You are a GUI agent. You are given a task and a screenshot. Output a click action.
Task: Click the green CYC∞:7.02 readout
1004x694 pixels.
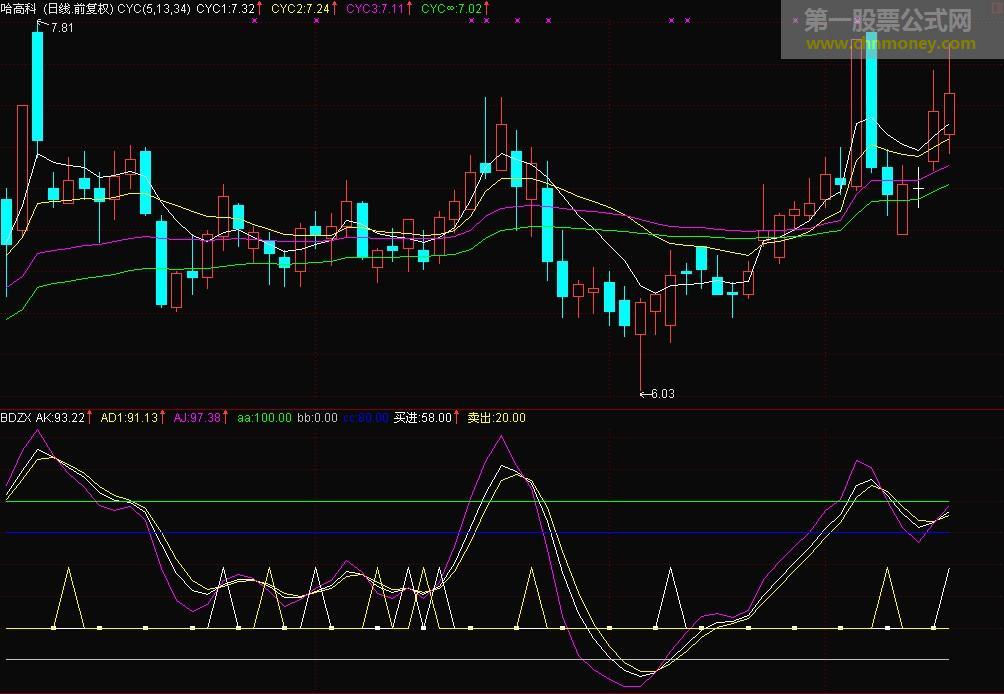pos(451,8)
